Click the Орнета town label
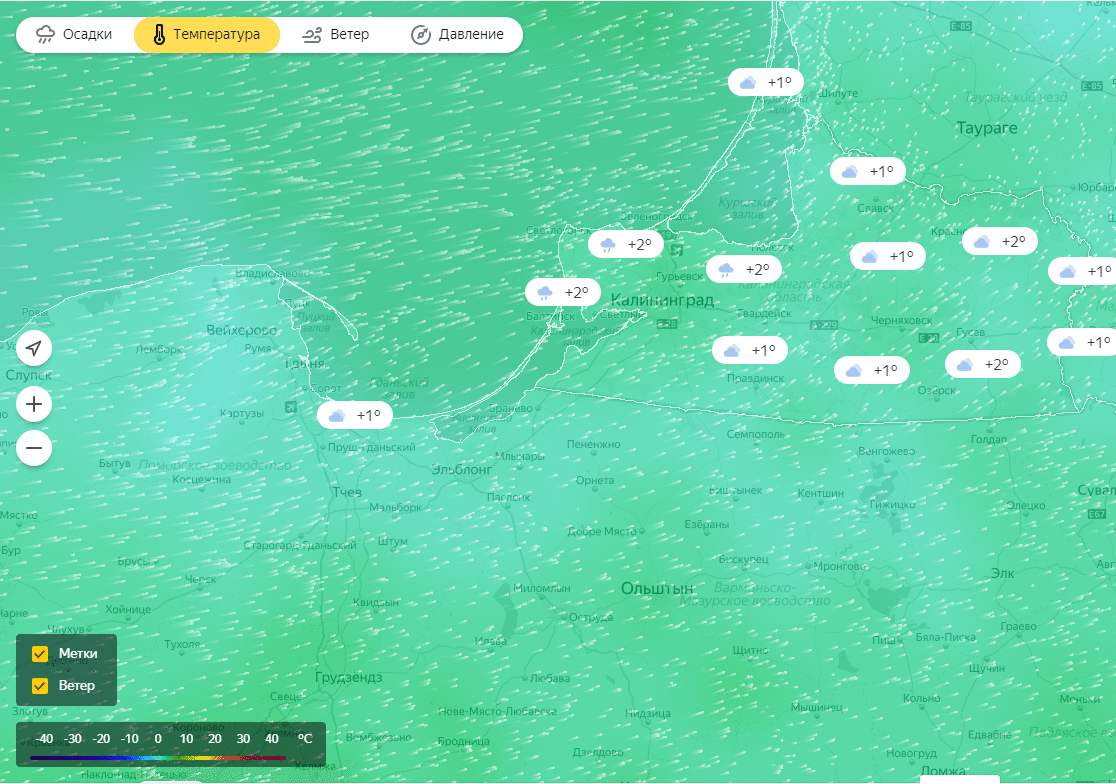1116x784 pixels. (594, 480)
